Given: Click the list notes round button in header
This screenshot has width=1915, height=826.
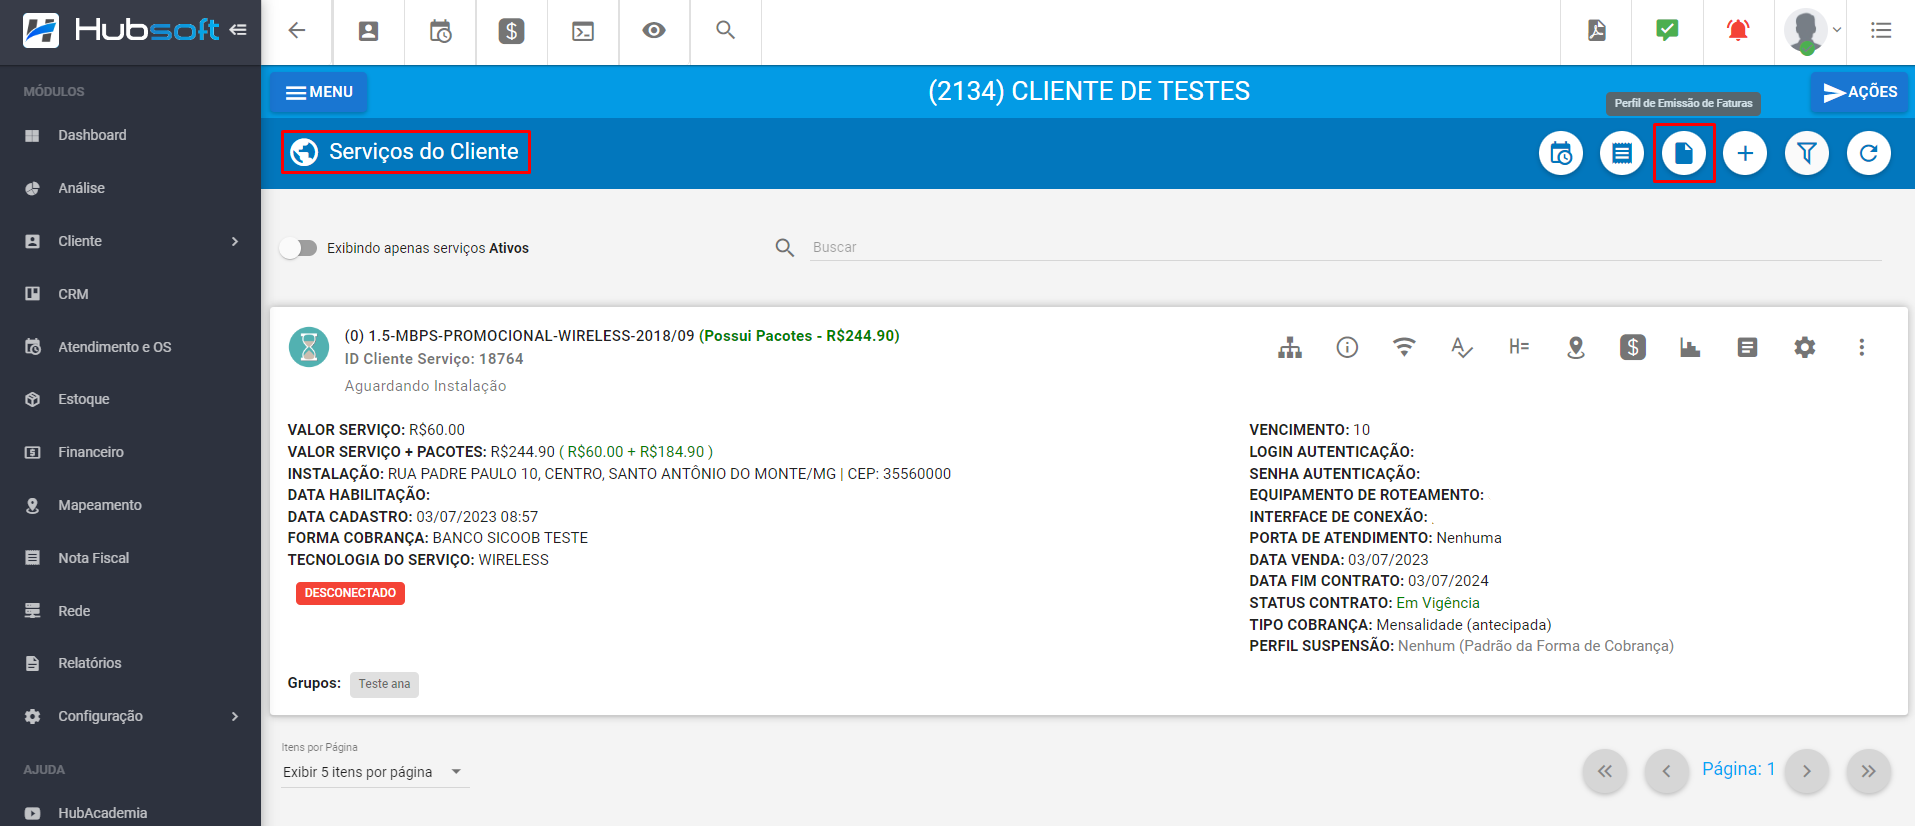Looking at the screenshot, I should click(1622, 153).
